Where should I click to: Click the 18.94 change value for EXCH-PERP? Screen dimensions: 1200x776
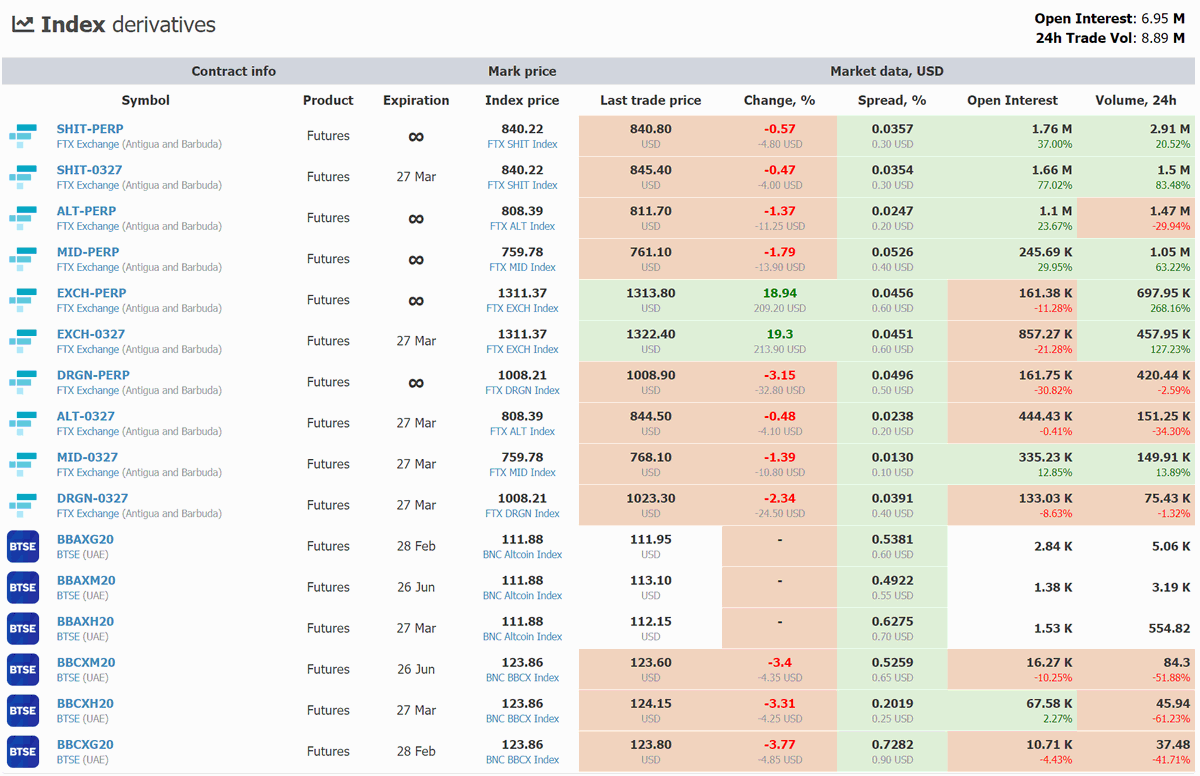click(x=780, y=293)
